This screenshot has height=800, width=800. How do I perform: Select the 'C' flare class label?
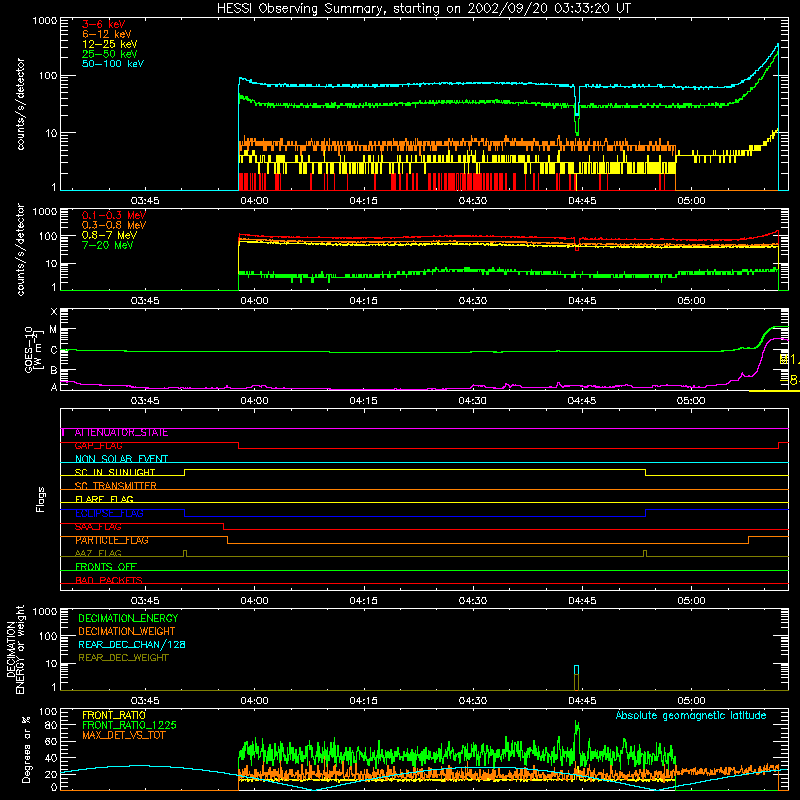tap(54, 350)
